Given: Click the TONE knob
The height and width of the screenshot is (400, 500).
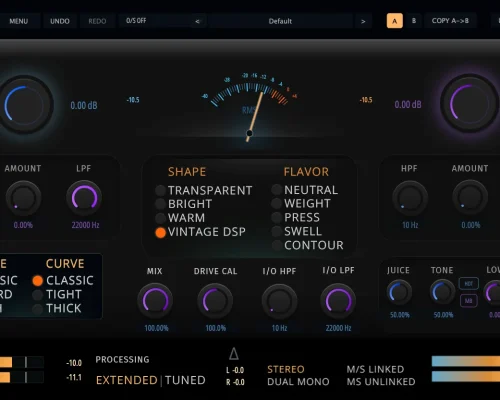Looking at the screenshot, I should pos(442,292).
